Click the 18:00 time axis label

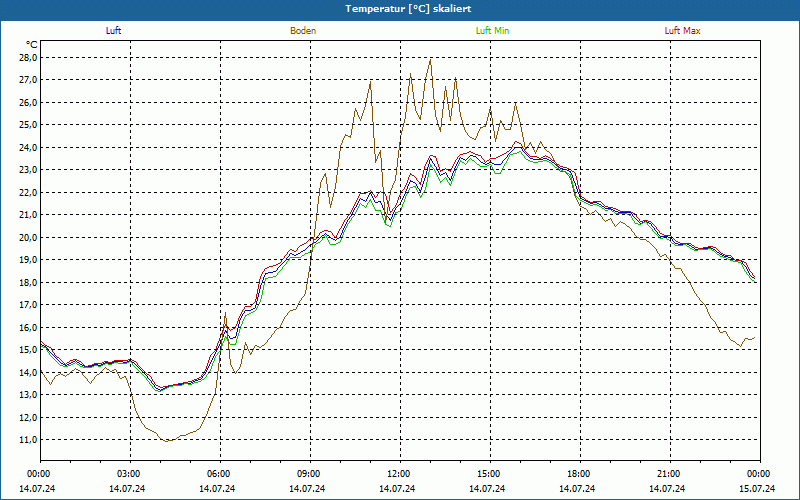(x=578, y=474)
